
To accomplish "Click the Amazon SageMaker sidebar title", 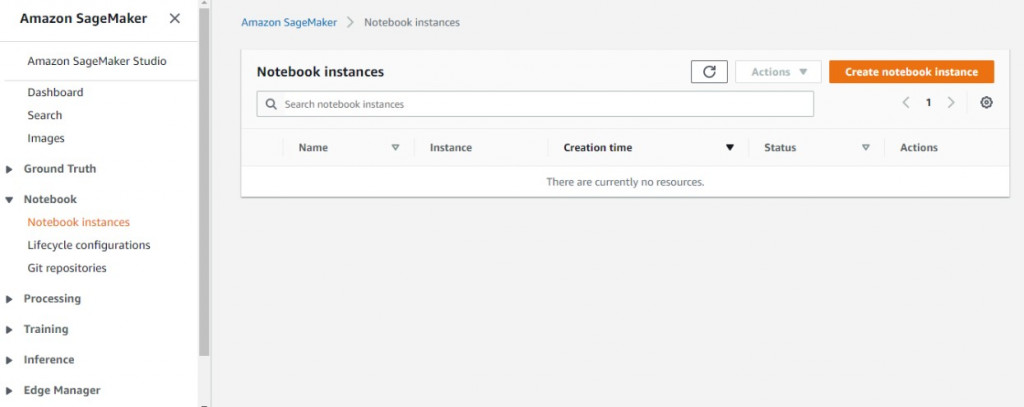I will tap(84, 18).
